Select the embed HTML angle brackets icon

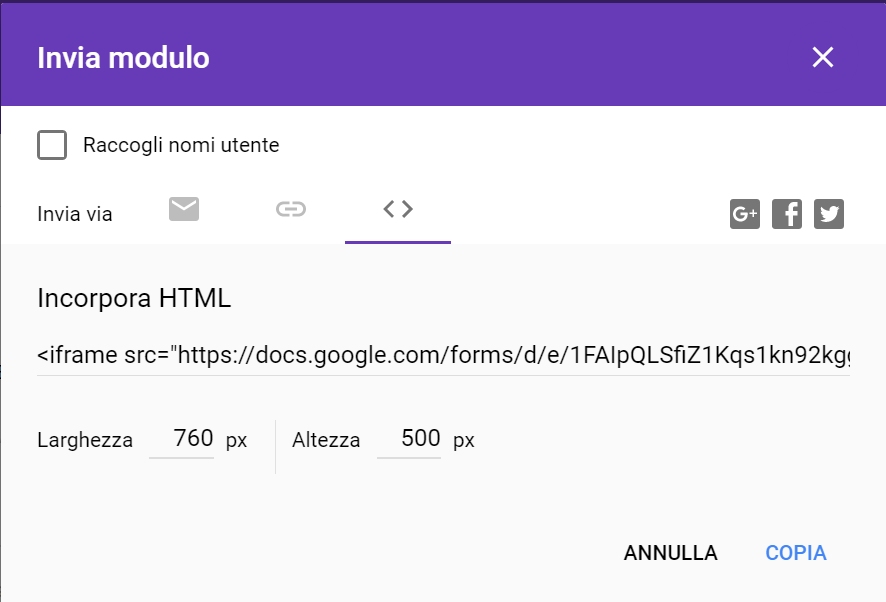click(x=398, y=209)
